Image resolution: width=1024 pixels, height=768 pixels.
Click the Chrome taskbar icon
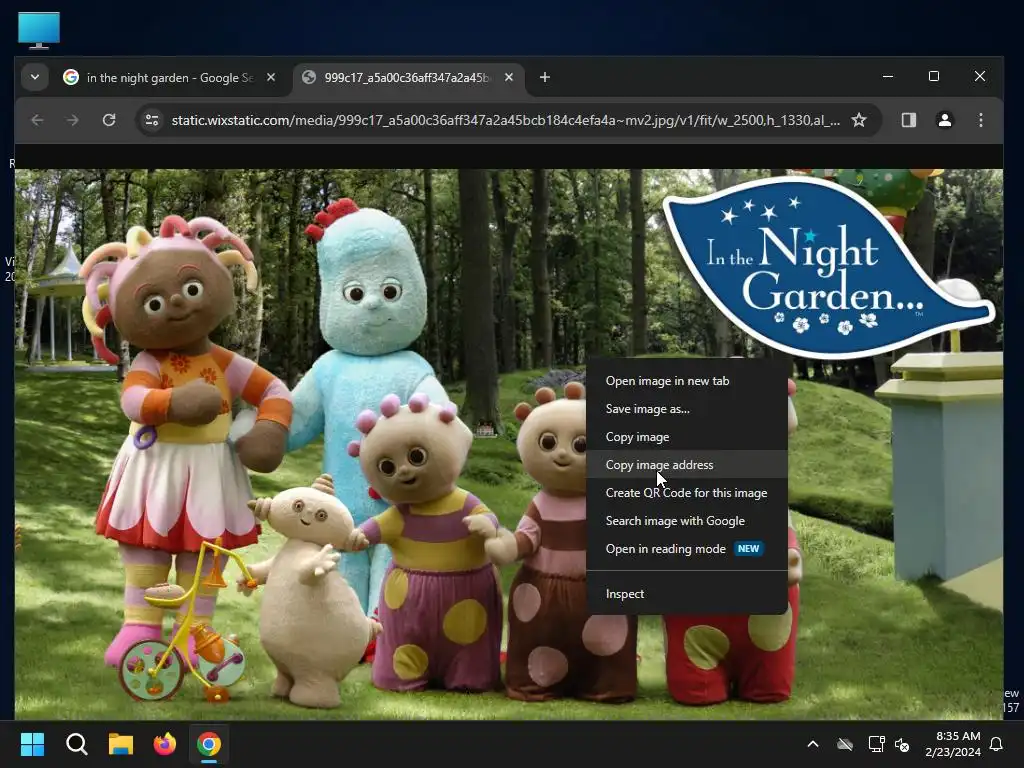pyautogui.click(x=209, y=744)
